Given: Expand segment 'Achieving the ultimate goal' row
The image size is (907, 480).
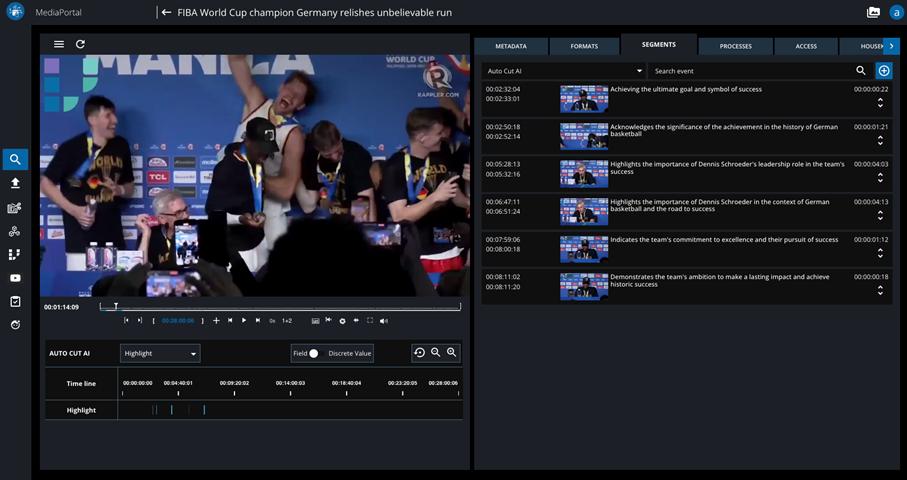Looking at the screenshot, I should point(880,103).
